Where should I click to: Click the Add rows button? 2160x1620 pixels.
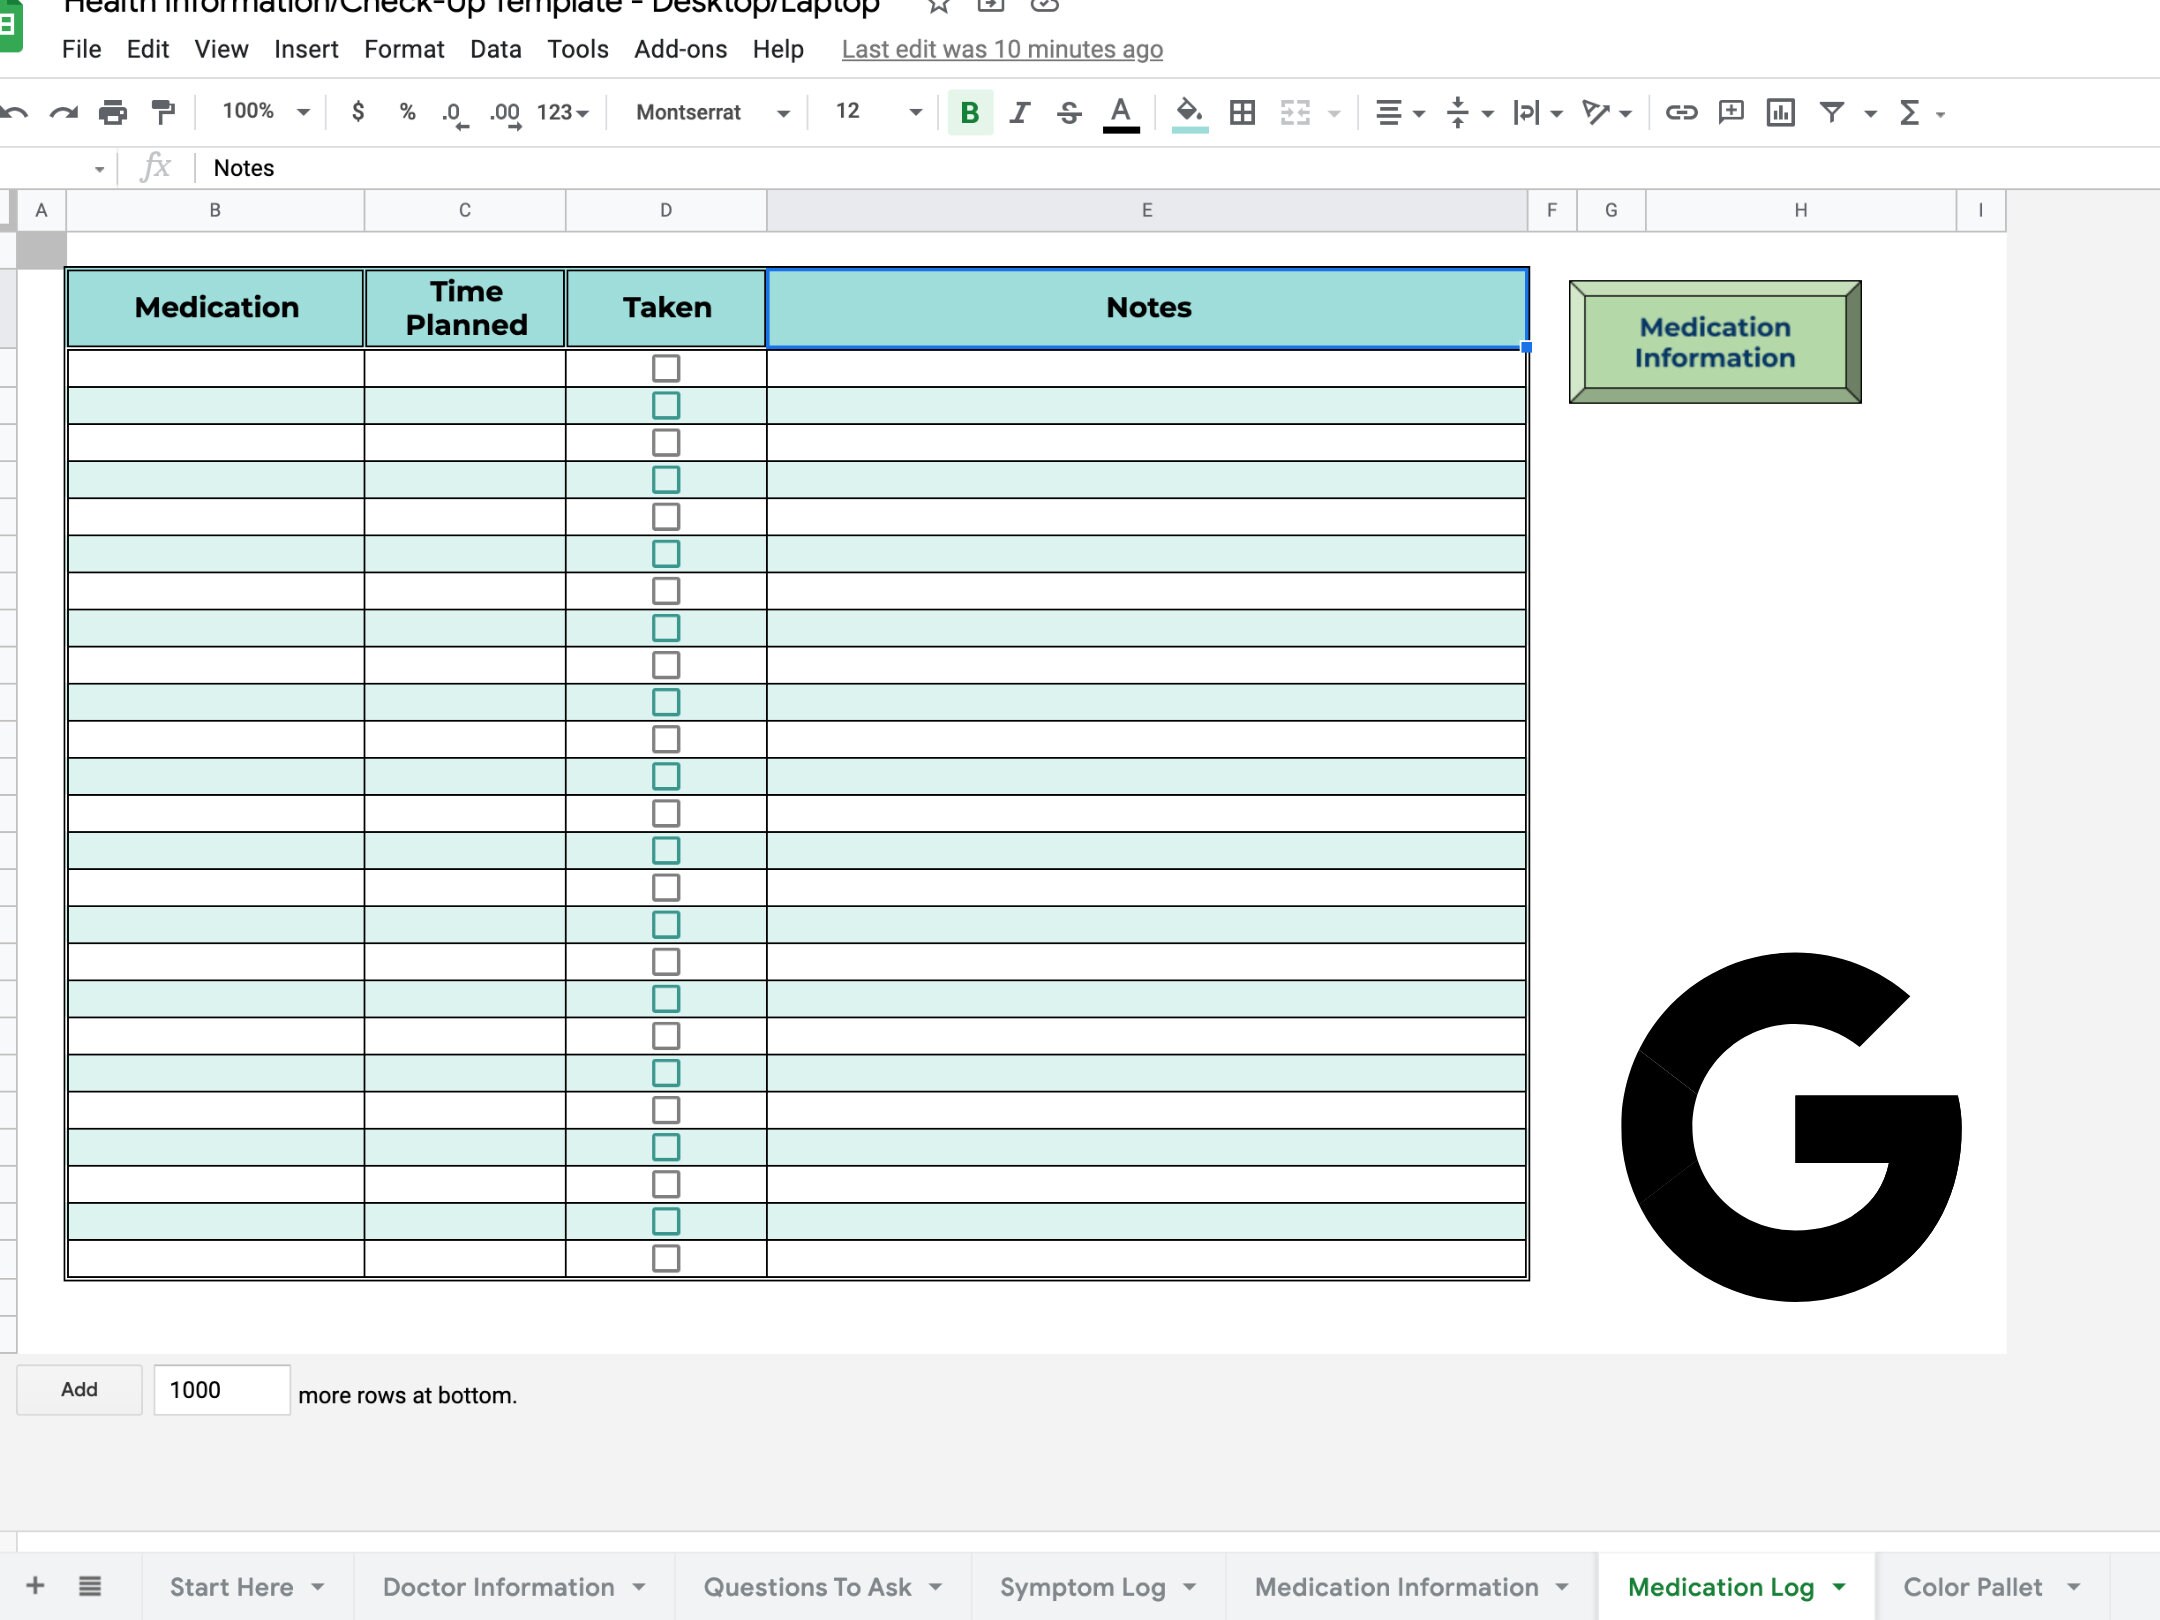[79, 1389]
